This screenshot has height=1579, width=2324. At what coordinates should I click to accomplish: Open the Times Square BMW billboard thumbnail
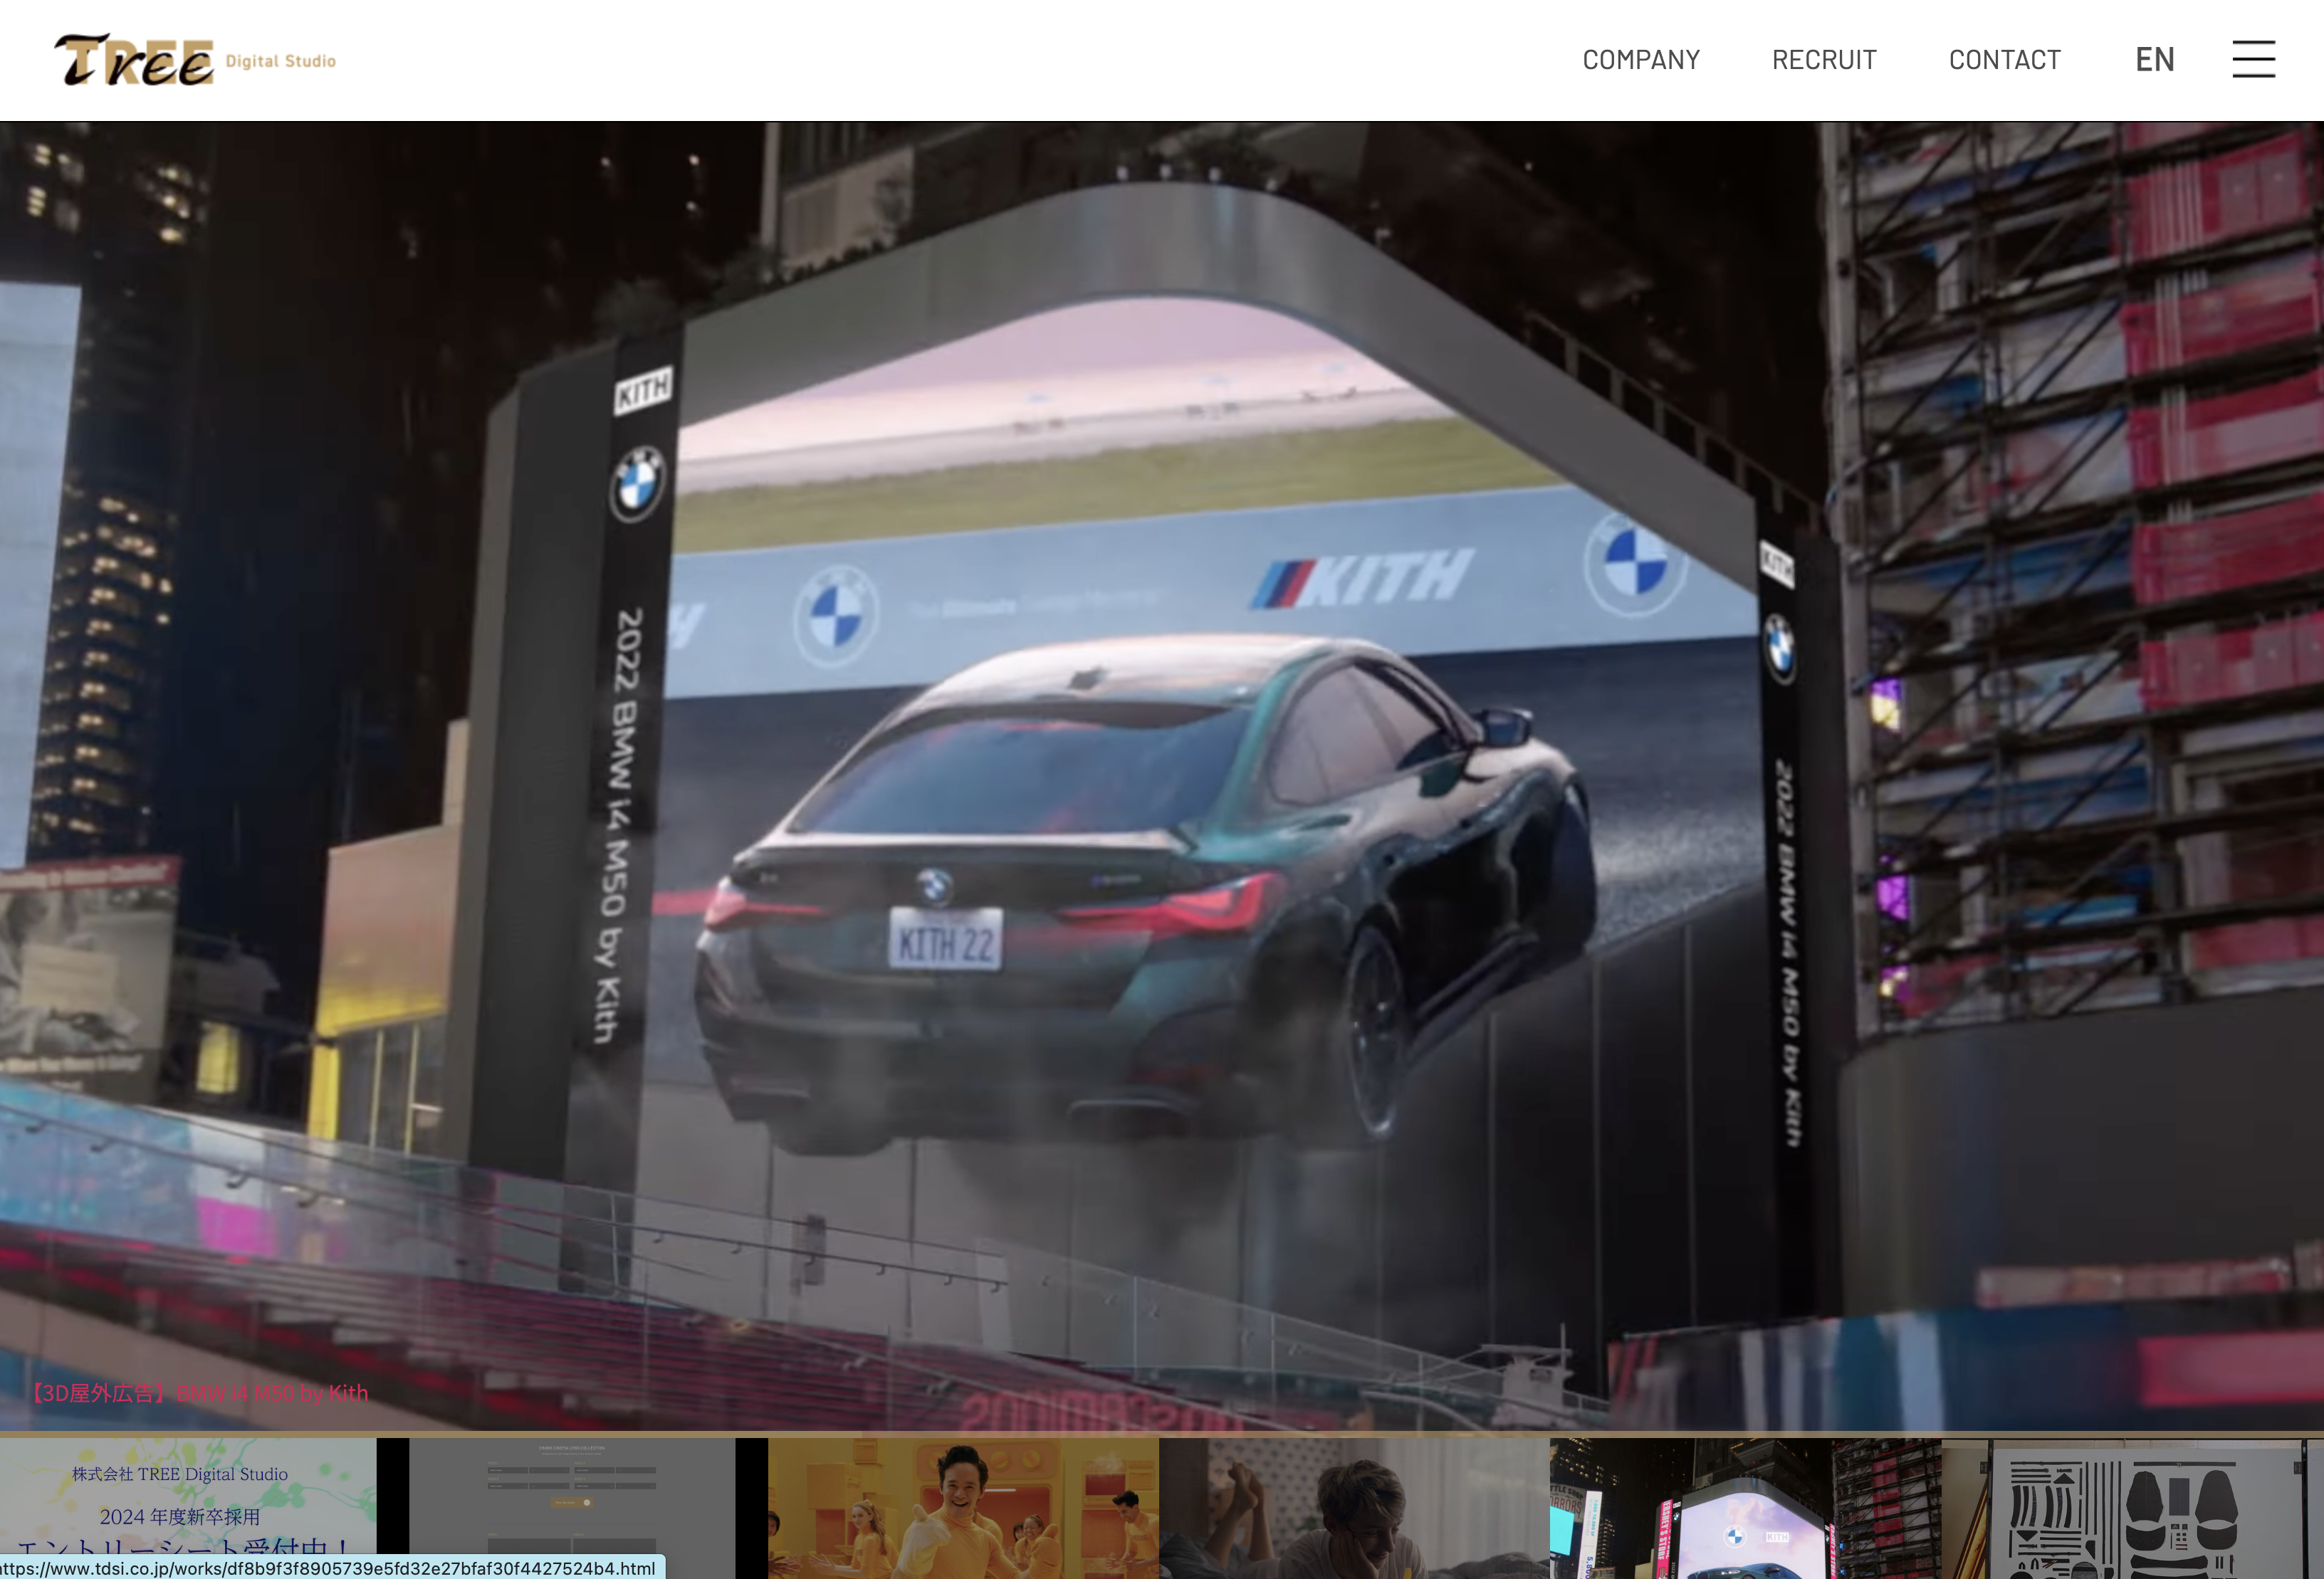[1745, 1508]
